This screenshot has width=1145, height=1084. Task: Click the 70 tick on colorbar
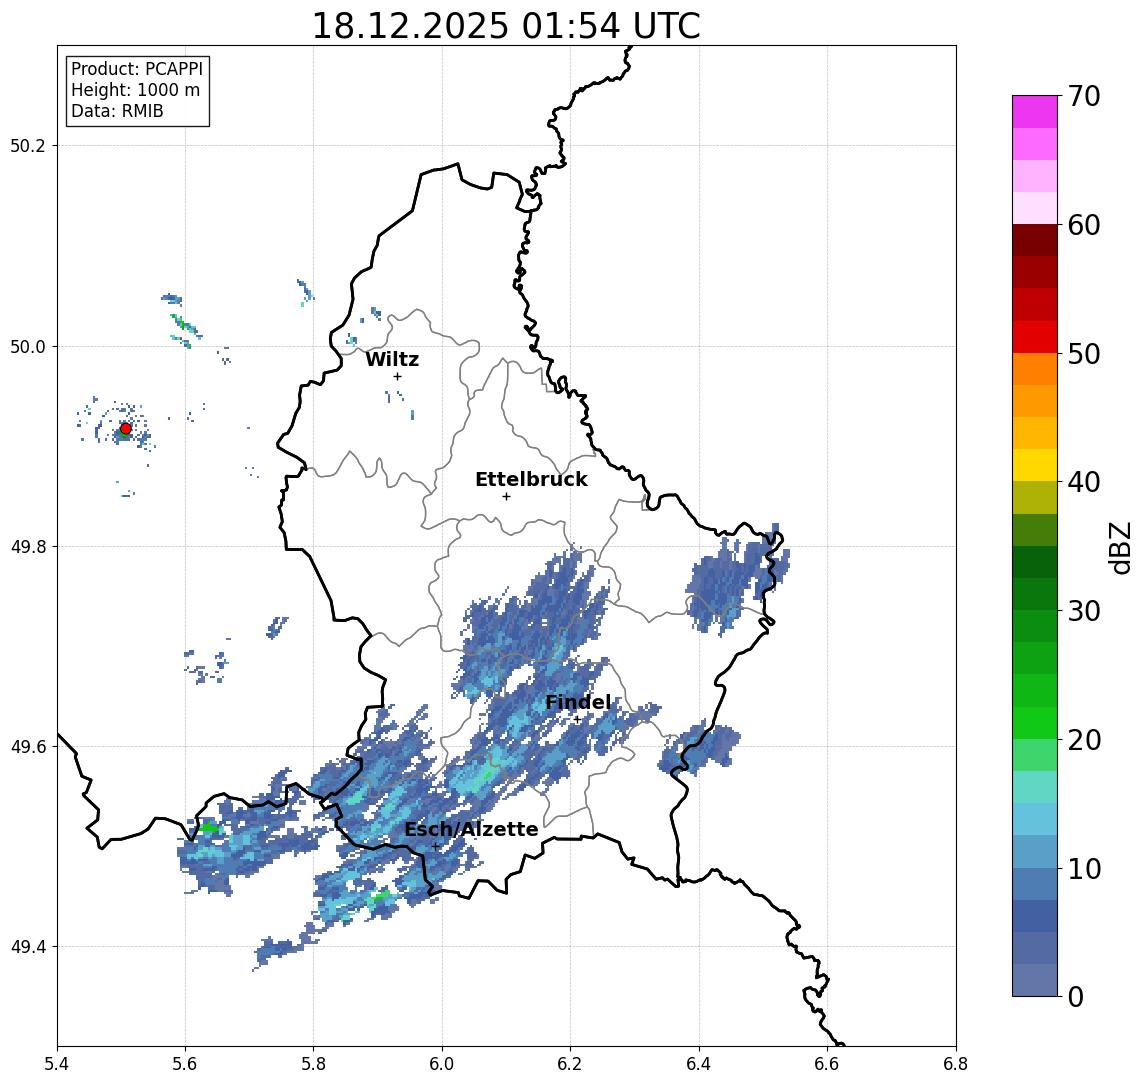click(1084, 96)
